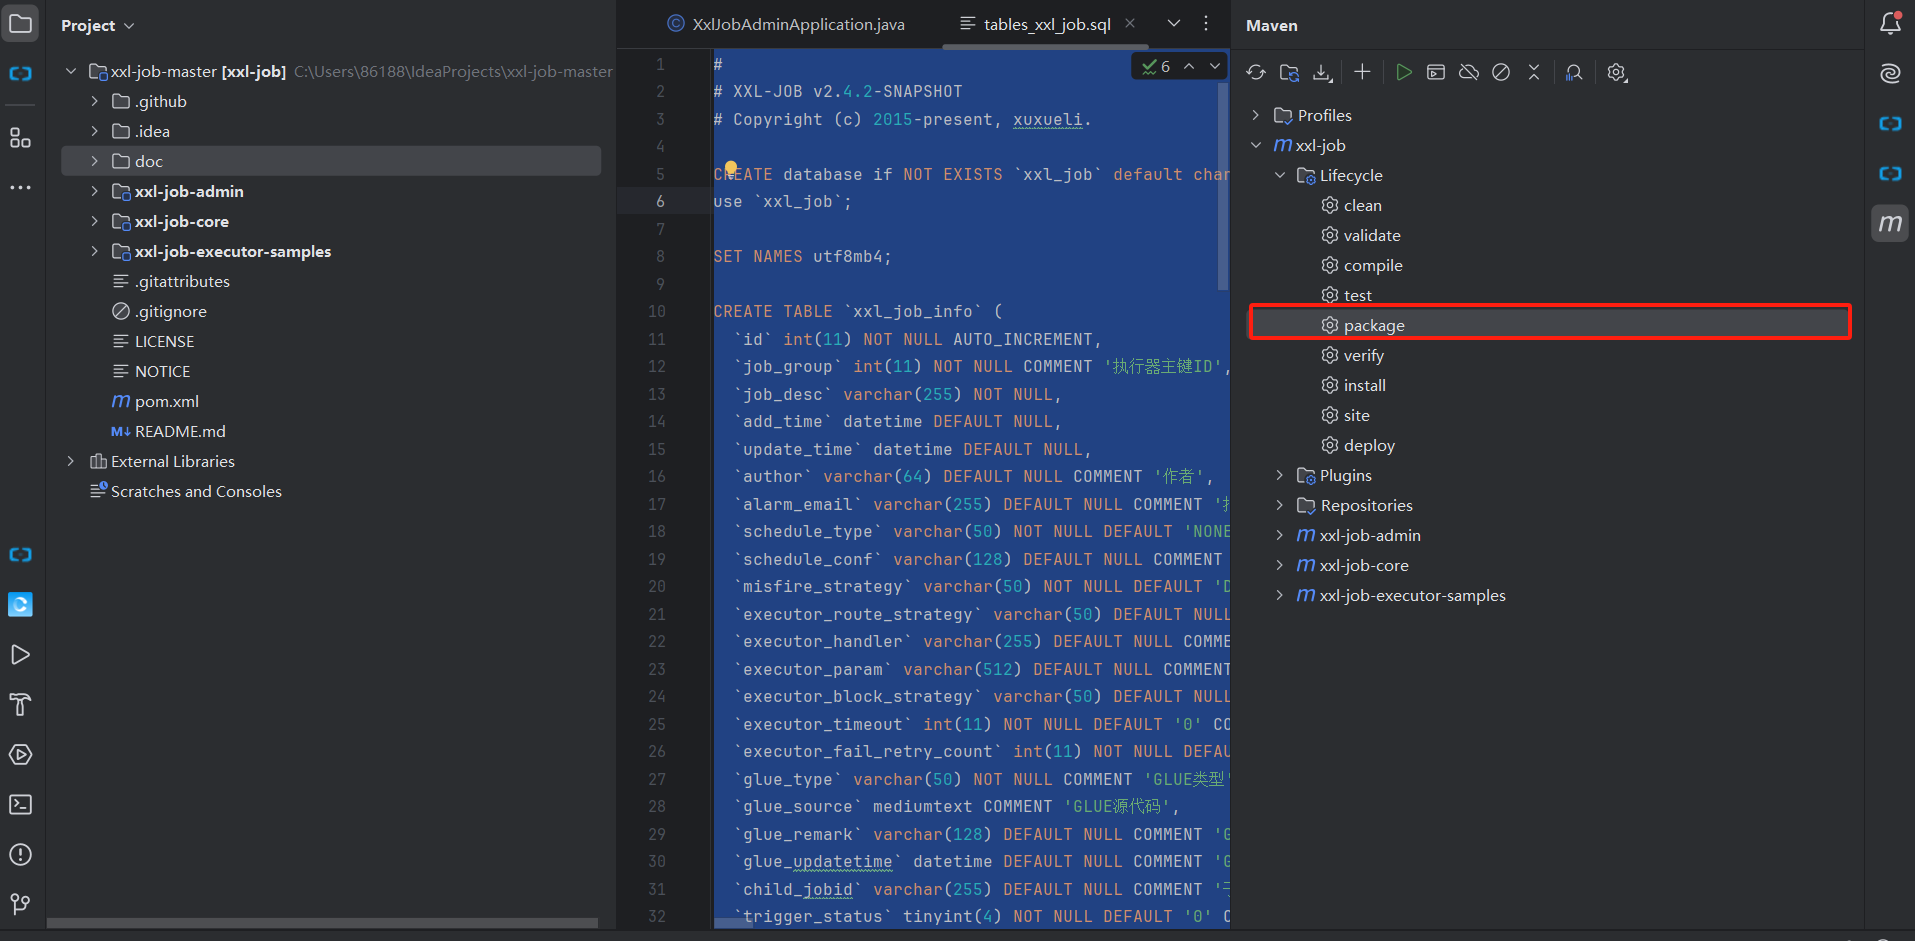Image resolution: width=1915 pixels, height=941 pixels.
Task: Place cursor on line 6 'use xxl_job'
Action: [783, 201]
